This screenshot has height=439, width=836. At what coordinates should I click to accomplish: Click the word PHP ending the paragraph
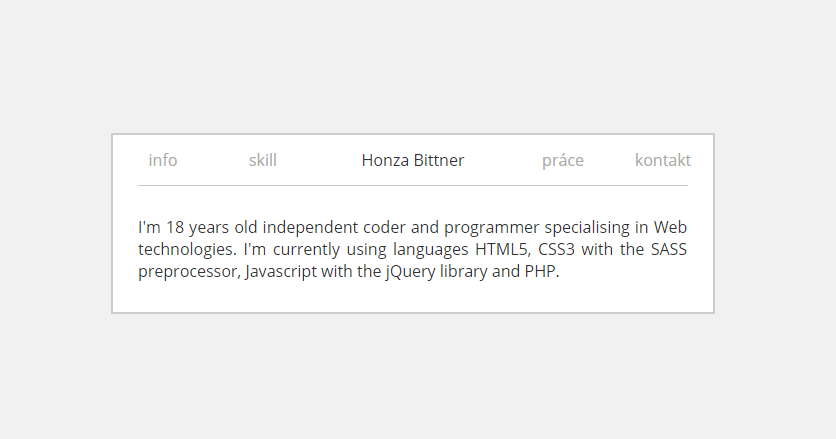pyautogui.click(x=540, y=271)
